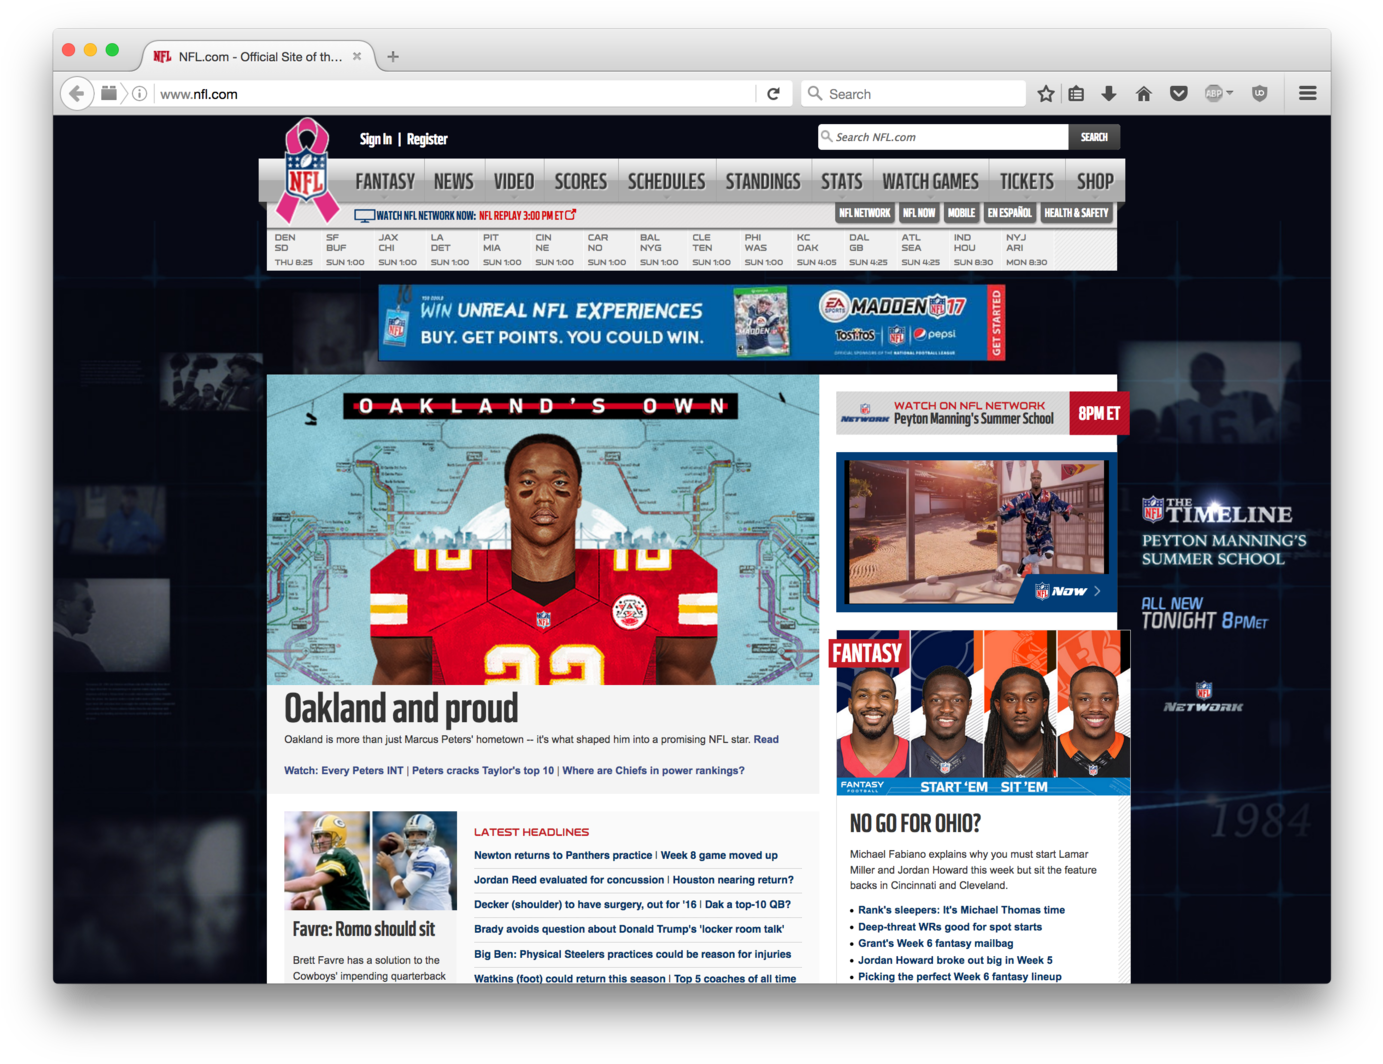
Task: Click the Favre and Romo thumbnail
Action: click(x=370, y=861)
